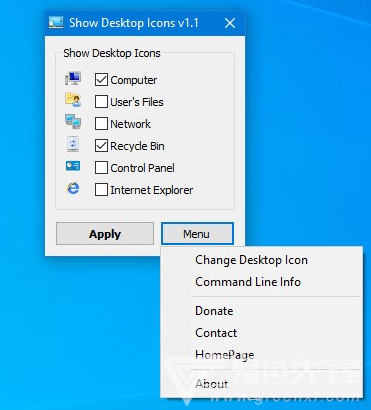Check the Internet Explorer checkbox

point(101,190)
